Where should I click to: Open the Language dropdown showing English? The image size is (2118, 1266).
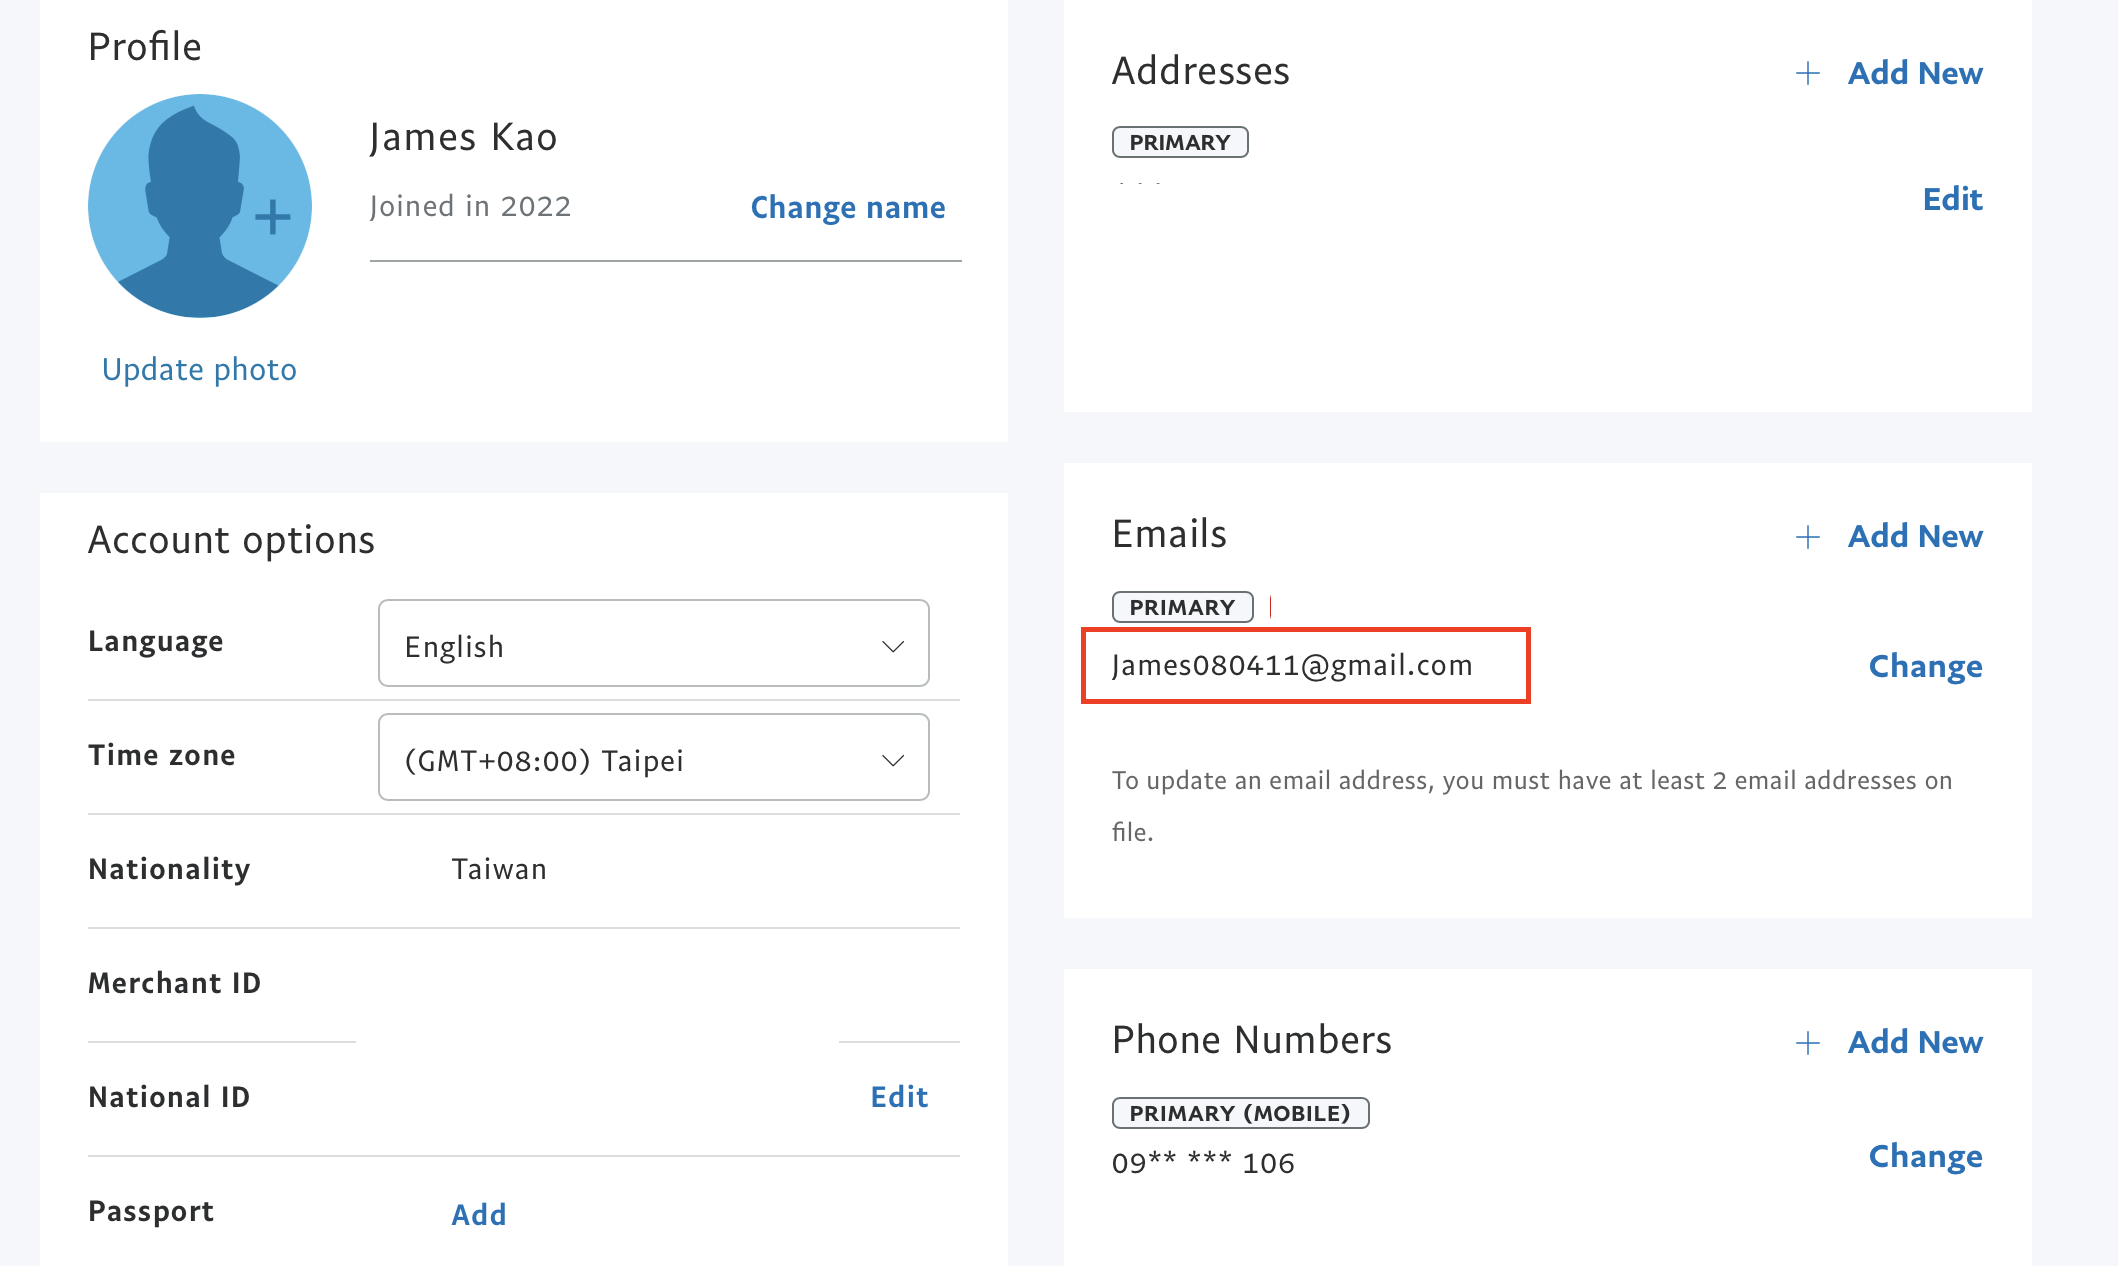click(x=654, y=643)
